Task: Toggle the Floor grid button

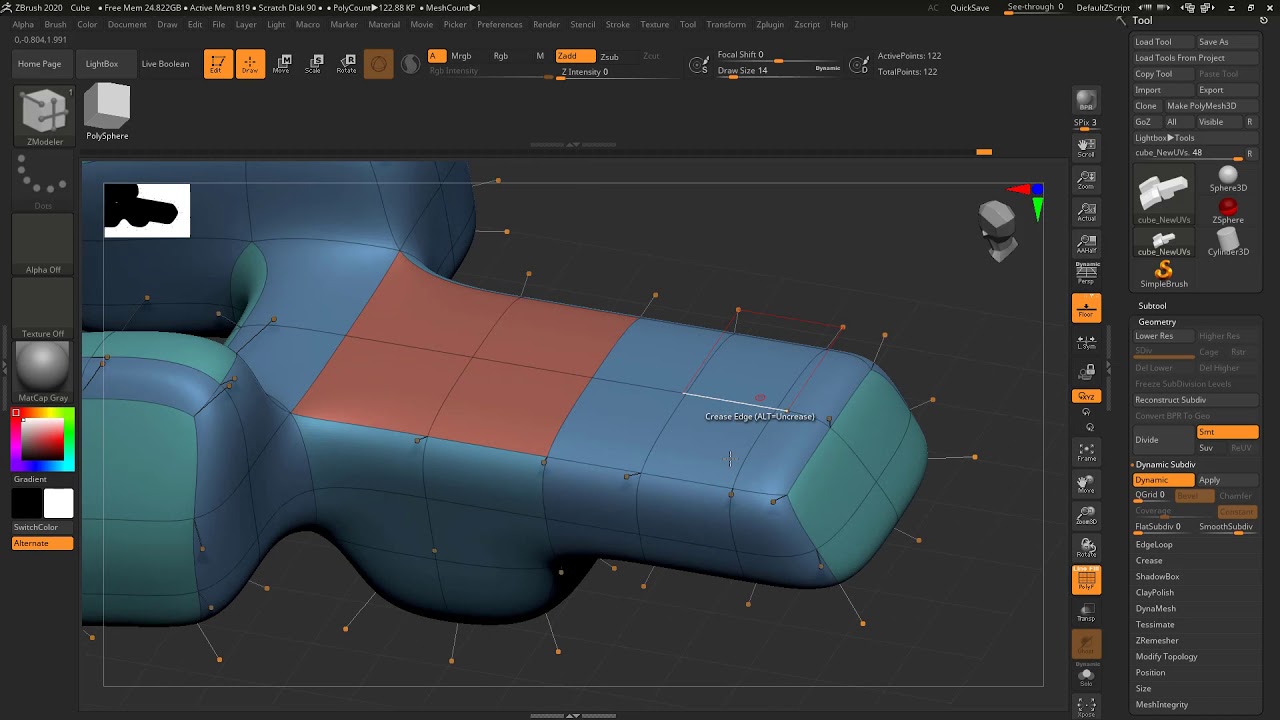Action: click(x=1086, y=308)
